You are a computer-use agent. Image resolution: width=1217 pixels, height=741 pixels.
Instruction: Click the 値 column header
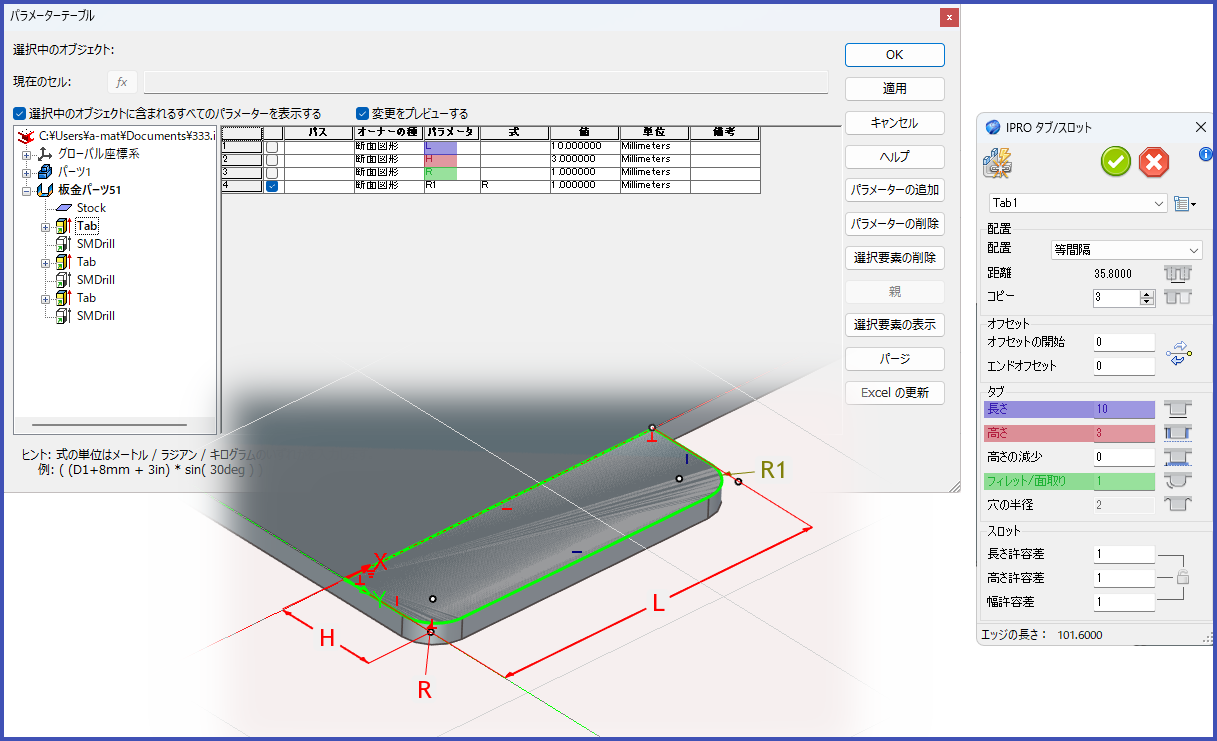coord(585,132)
